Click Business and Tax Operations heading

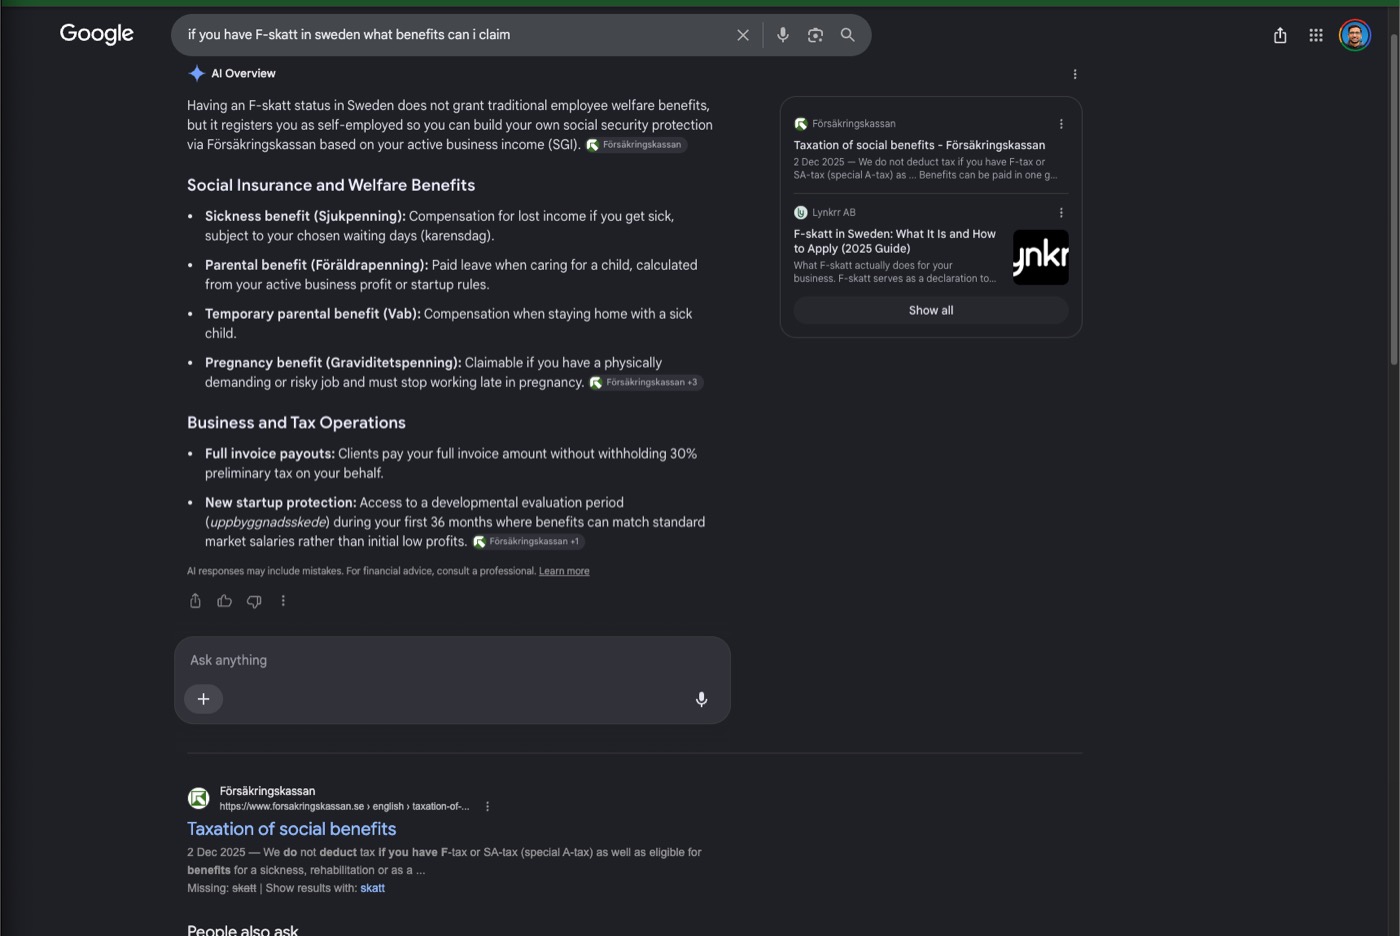(x=296, y=423)
